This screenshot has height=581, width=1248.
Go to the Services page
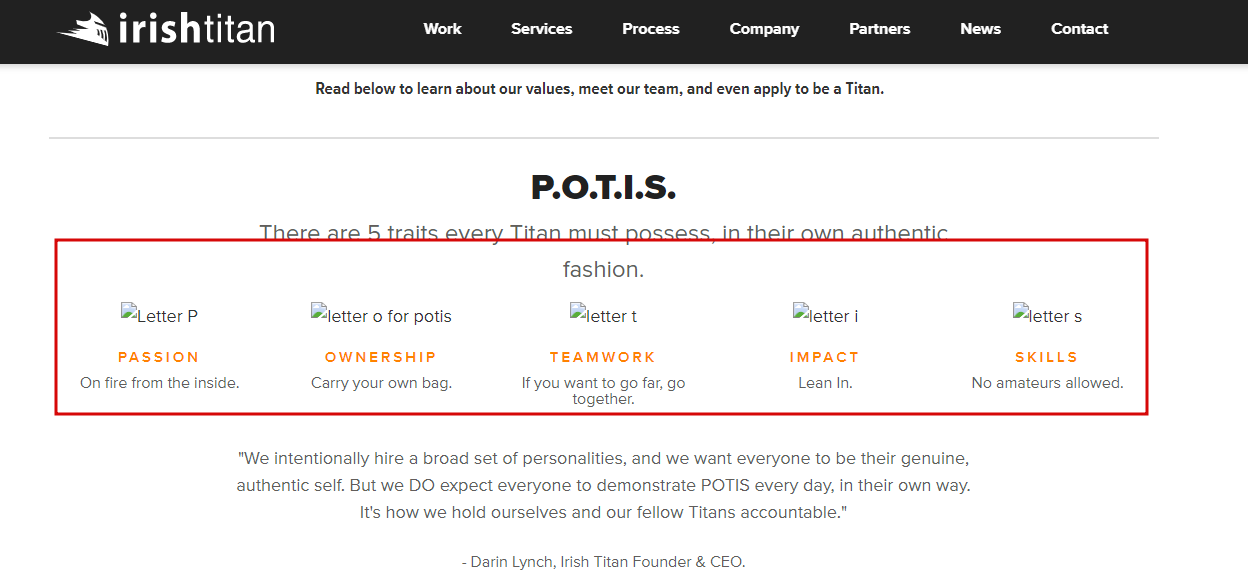541,29
